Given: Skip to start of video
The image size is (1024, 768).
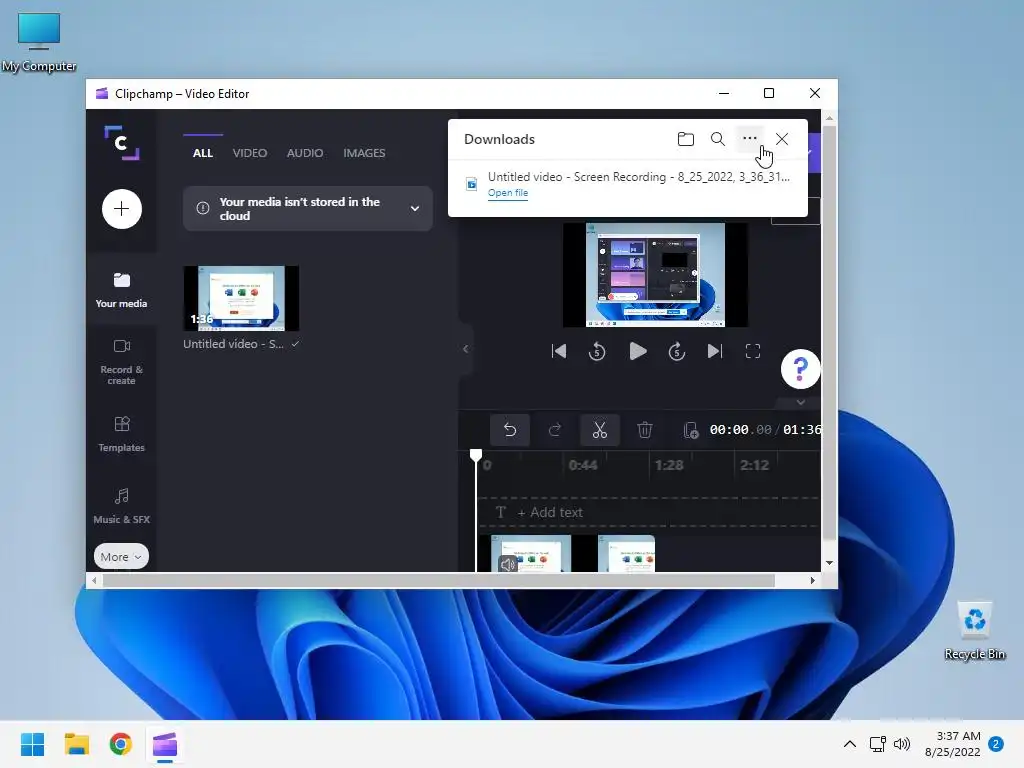Looking at the screenshot, I should 559,351.
